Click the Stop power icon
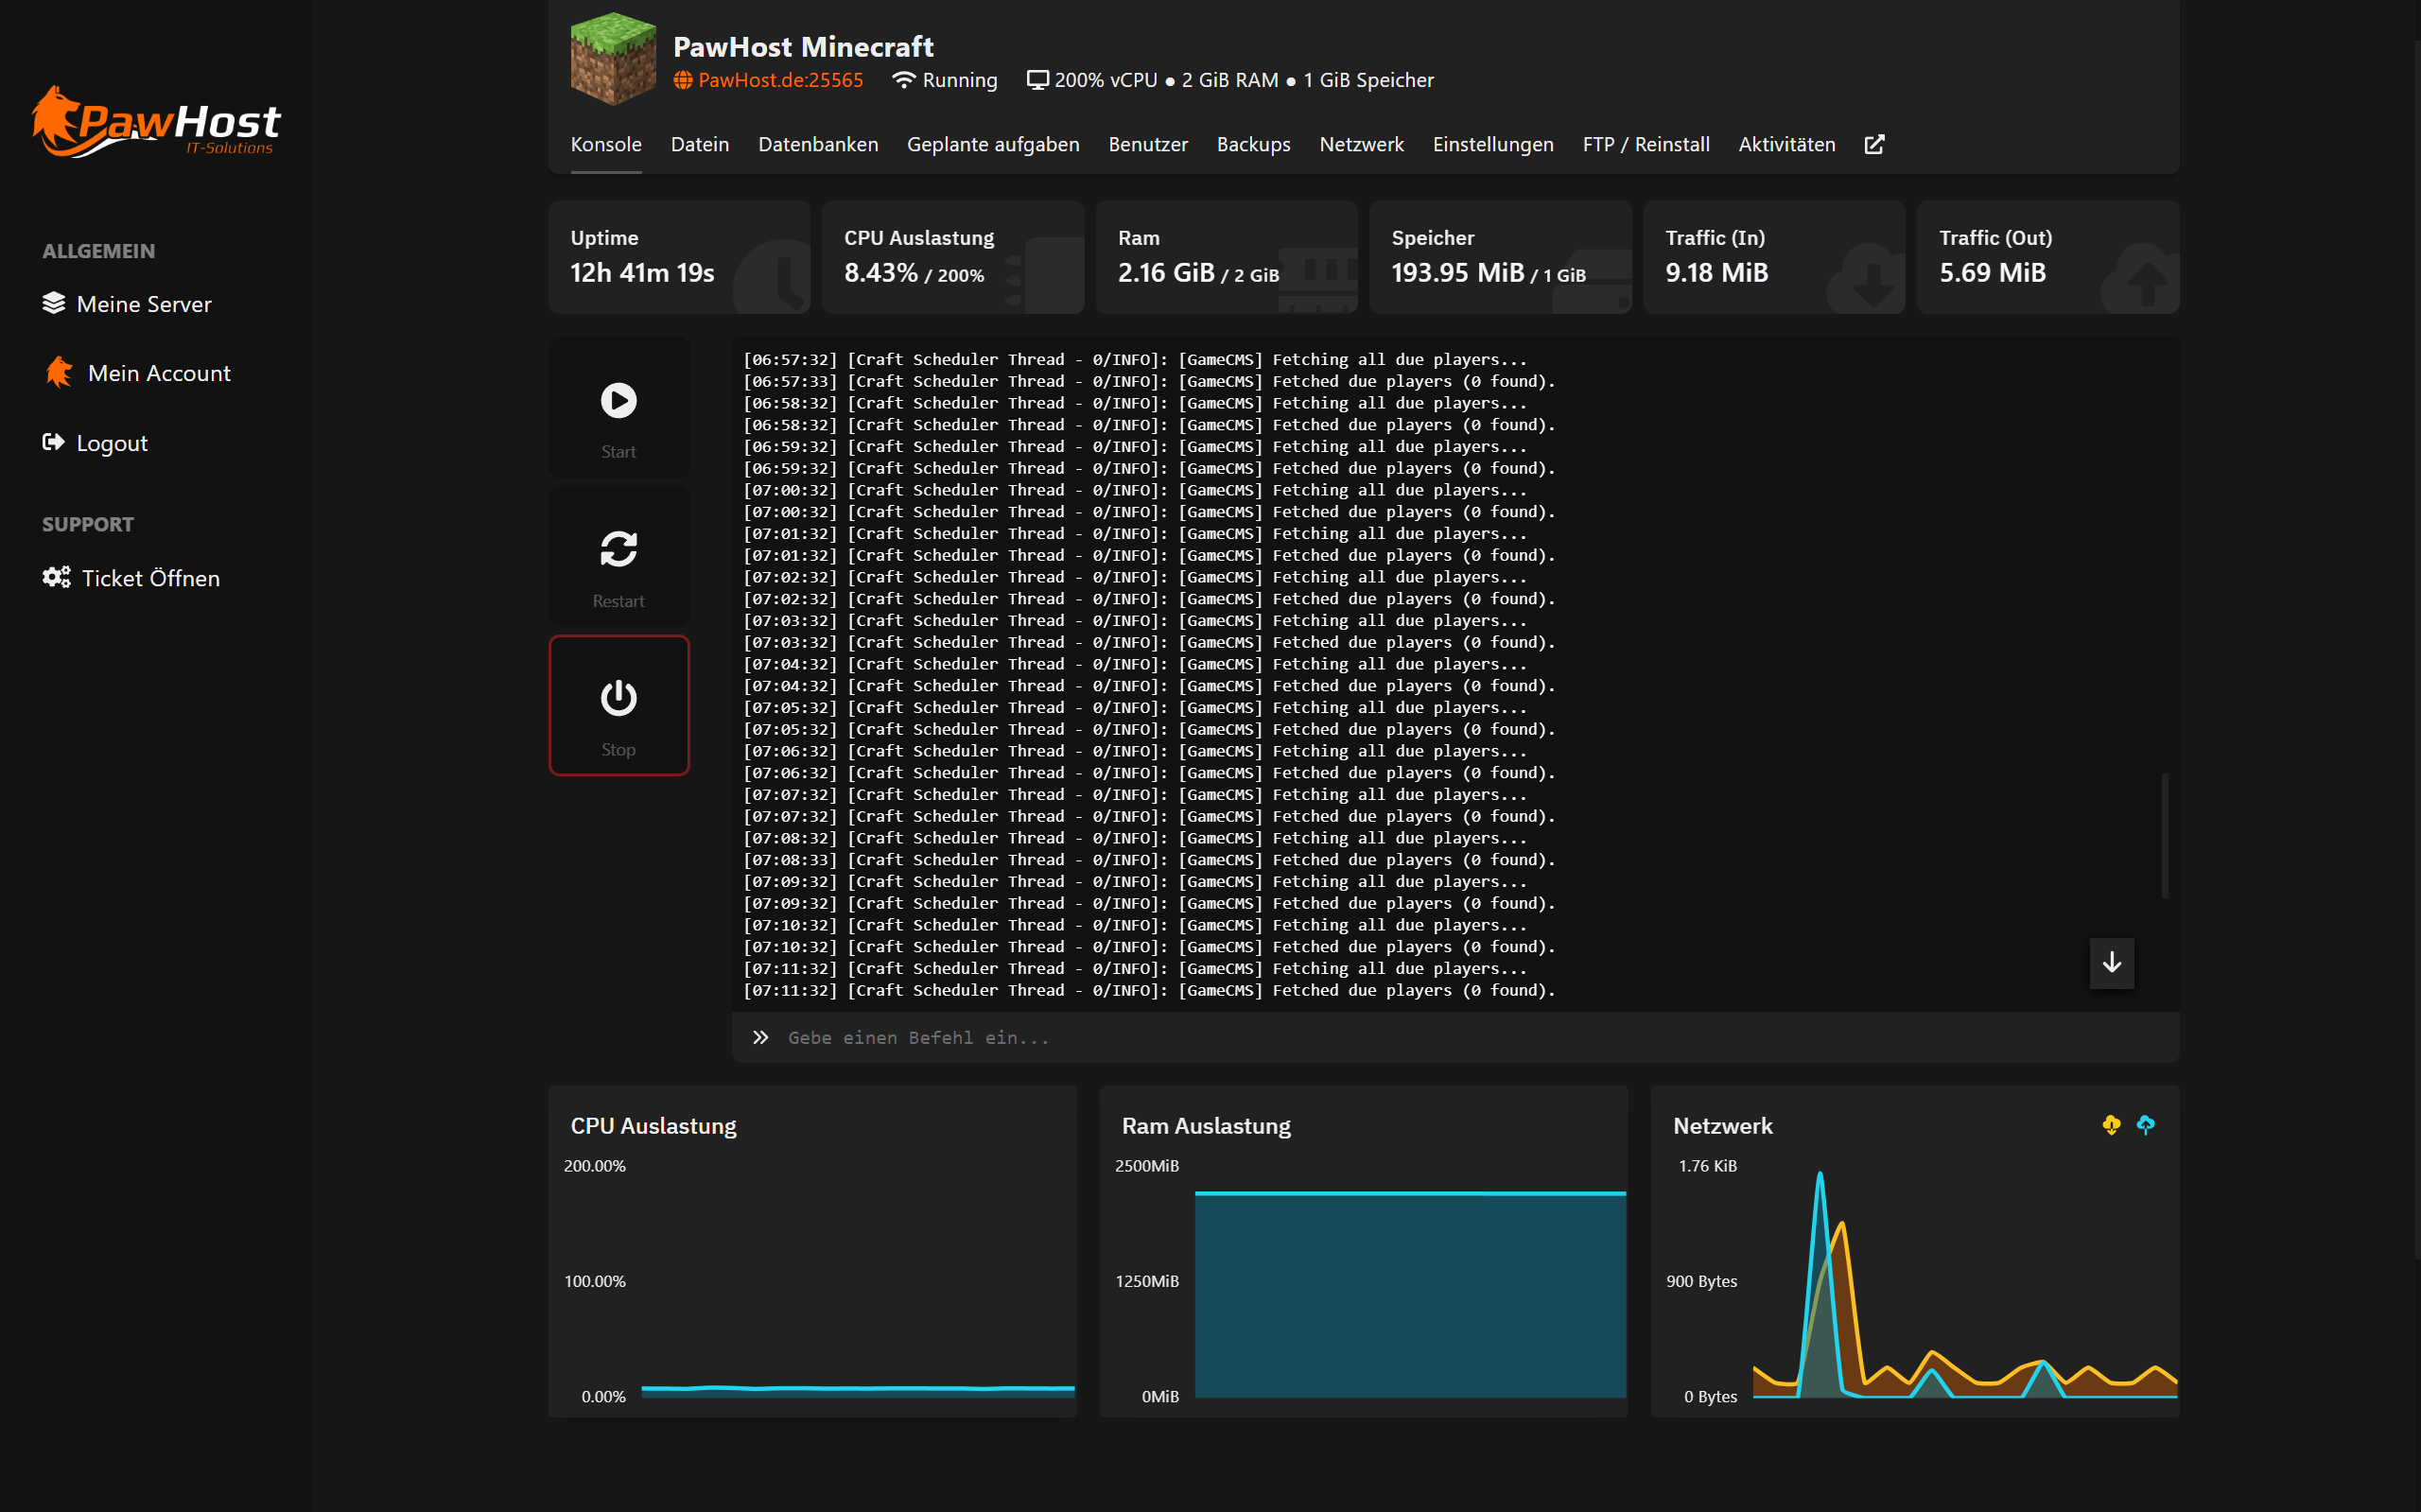The height and width of the screenshot is (1512, 2421). tap(618, 698)
